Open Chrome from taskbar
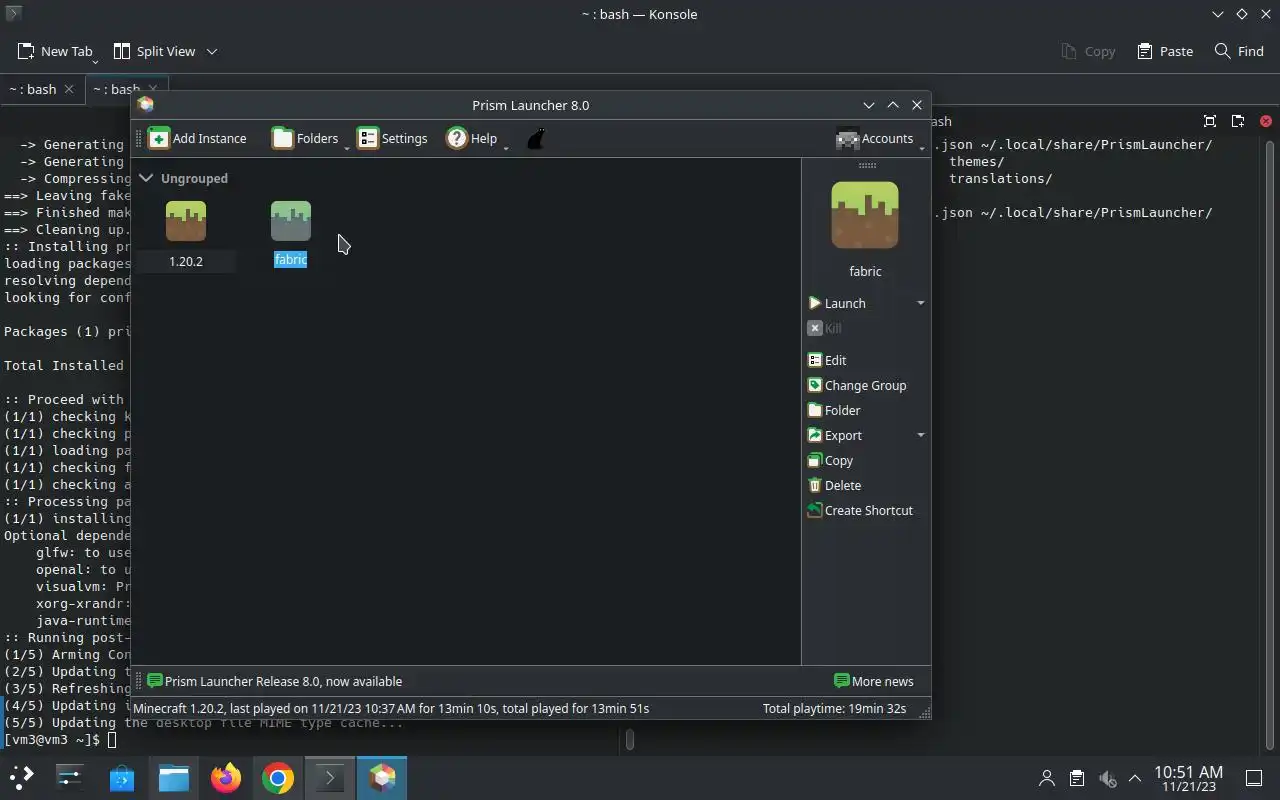This screenshot has height=800, width=1280. (x=278, y=777)
